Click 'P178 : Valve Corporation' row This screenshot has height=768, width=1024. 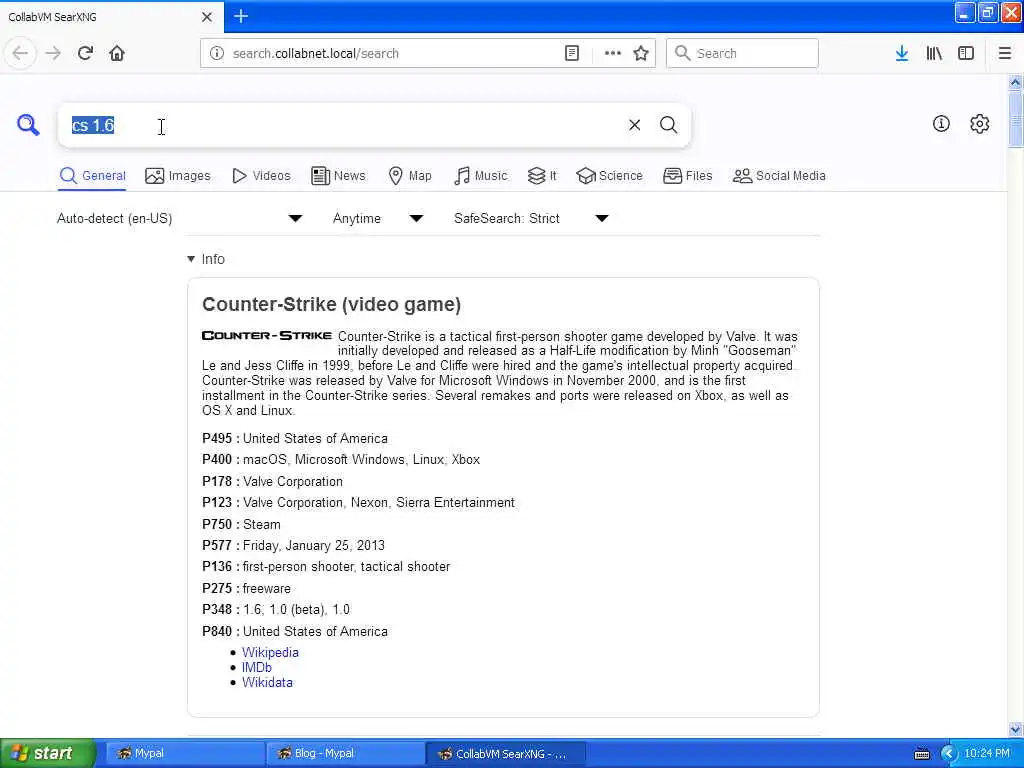click(x=272, y=481)
